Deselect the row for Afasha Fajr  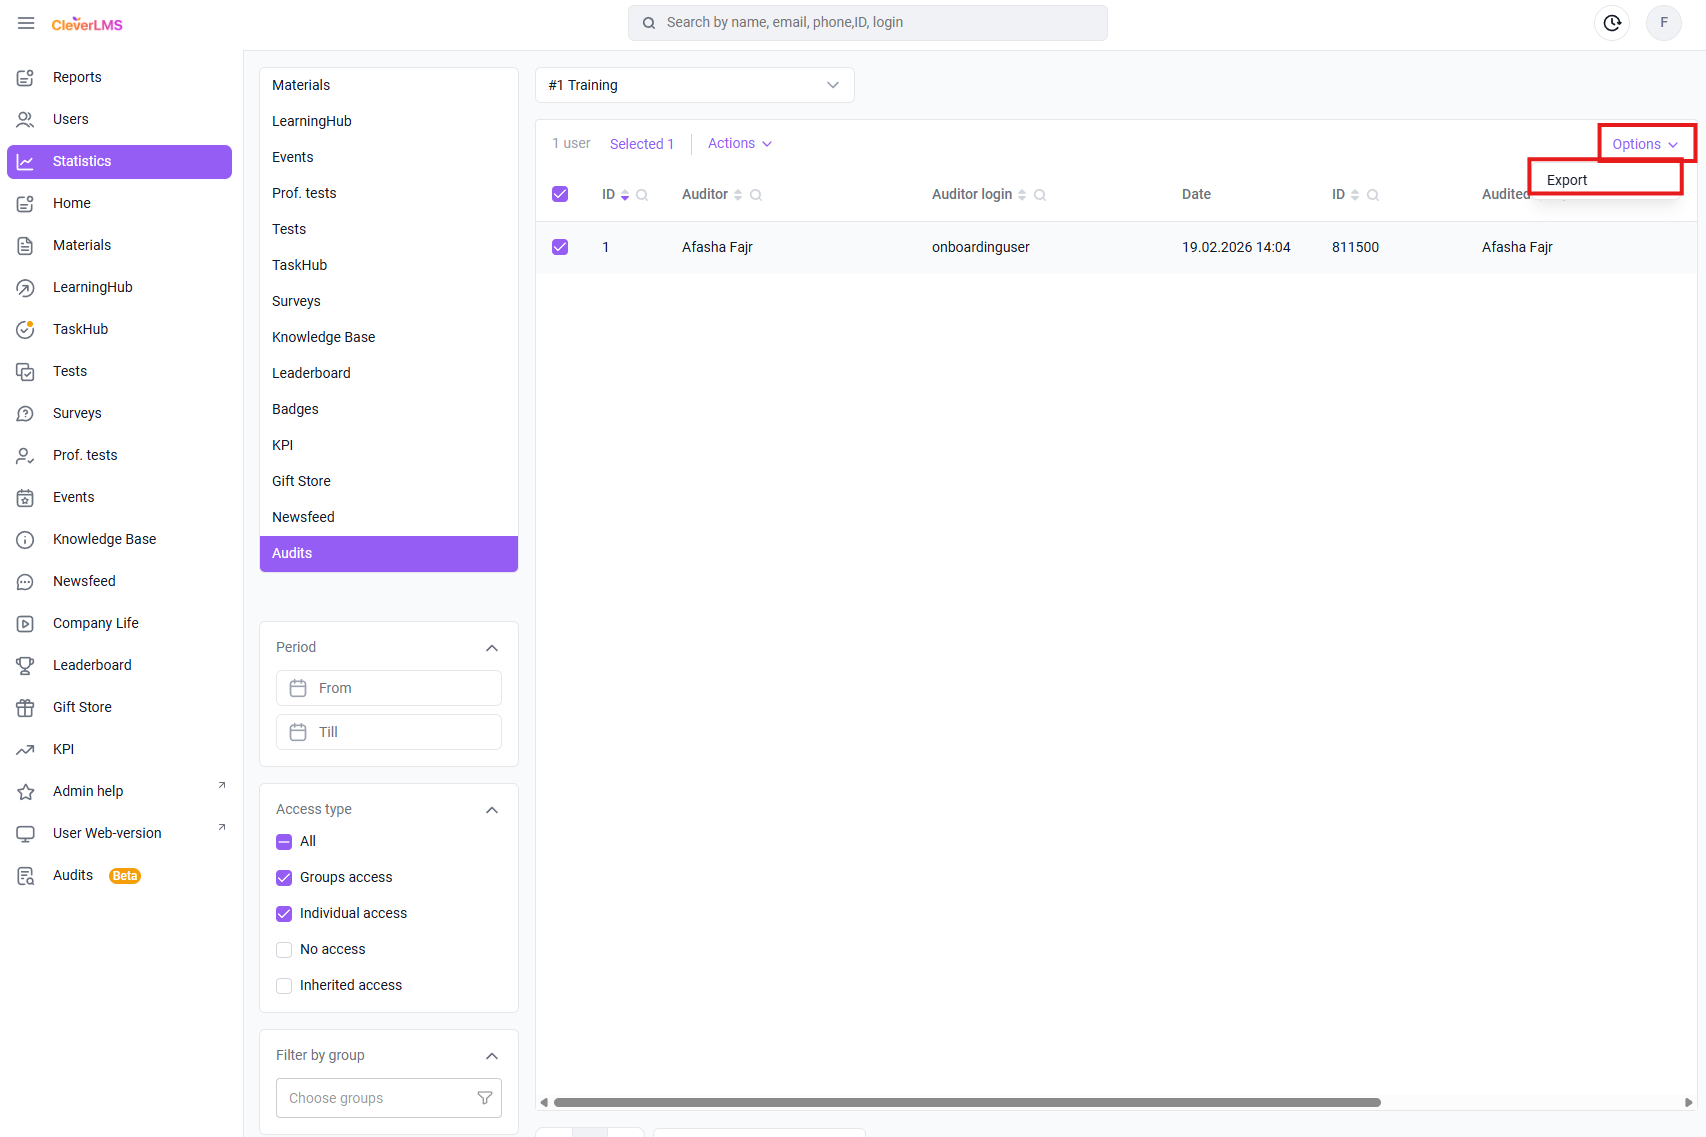(x=560, y=247)
